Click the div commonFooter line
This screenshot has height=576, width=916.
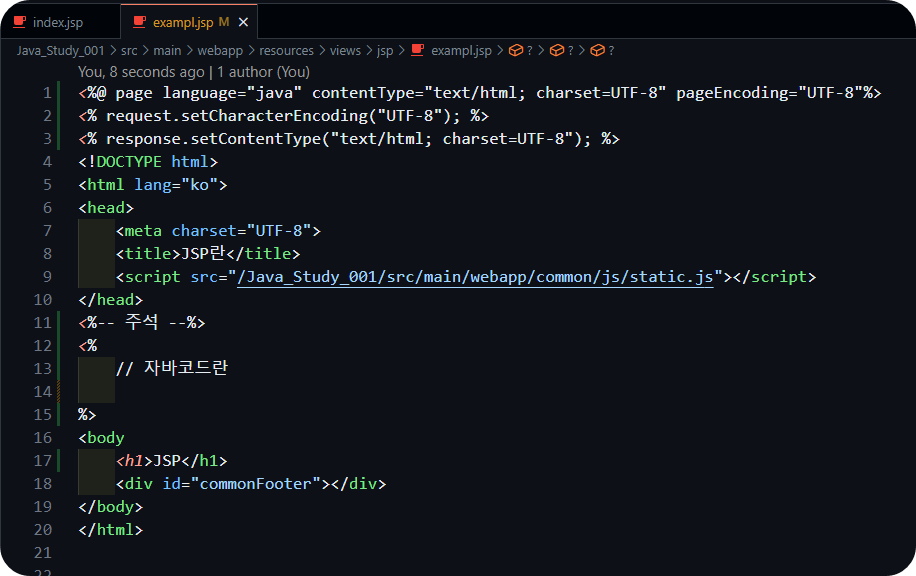[x=251, y=484]
